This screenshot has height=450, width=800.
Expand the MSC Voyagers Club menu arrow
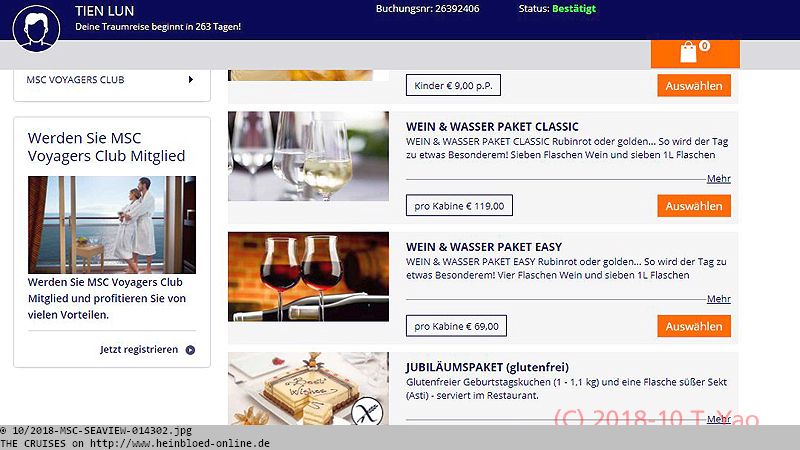pos(190,80)
